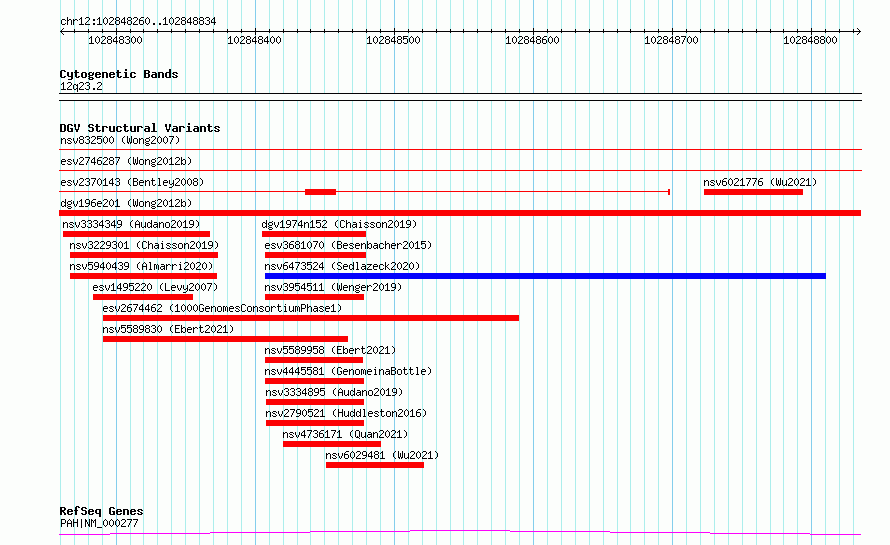
Task: Select the esv2370143 (Bentley2008) label
Action: point(132,182)
